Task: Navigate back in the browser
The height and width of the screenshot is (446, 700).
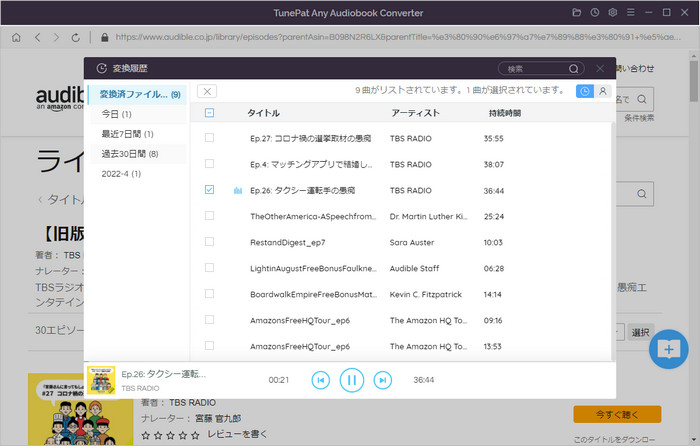Action: click(x=38, y=38)
